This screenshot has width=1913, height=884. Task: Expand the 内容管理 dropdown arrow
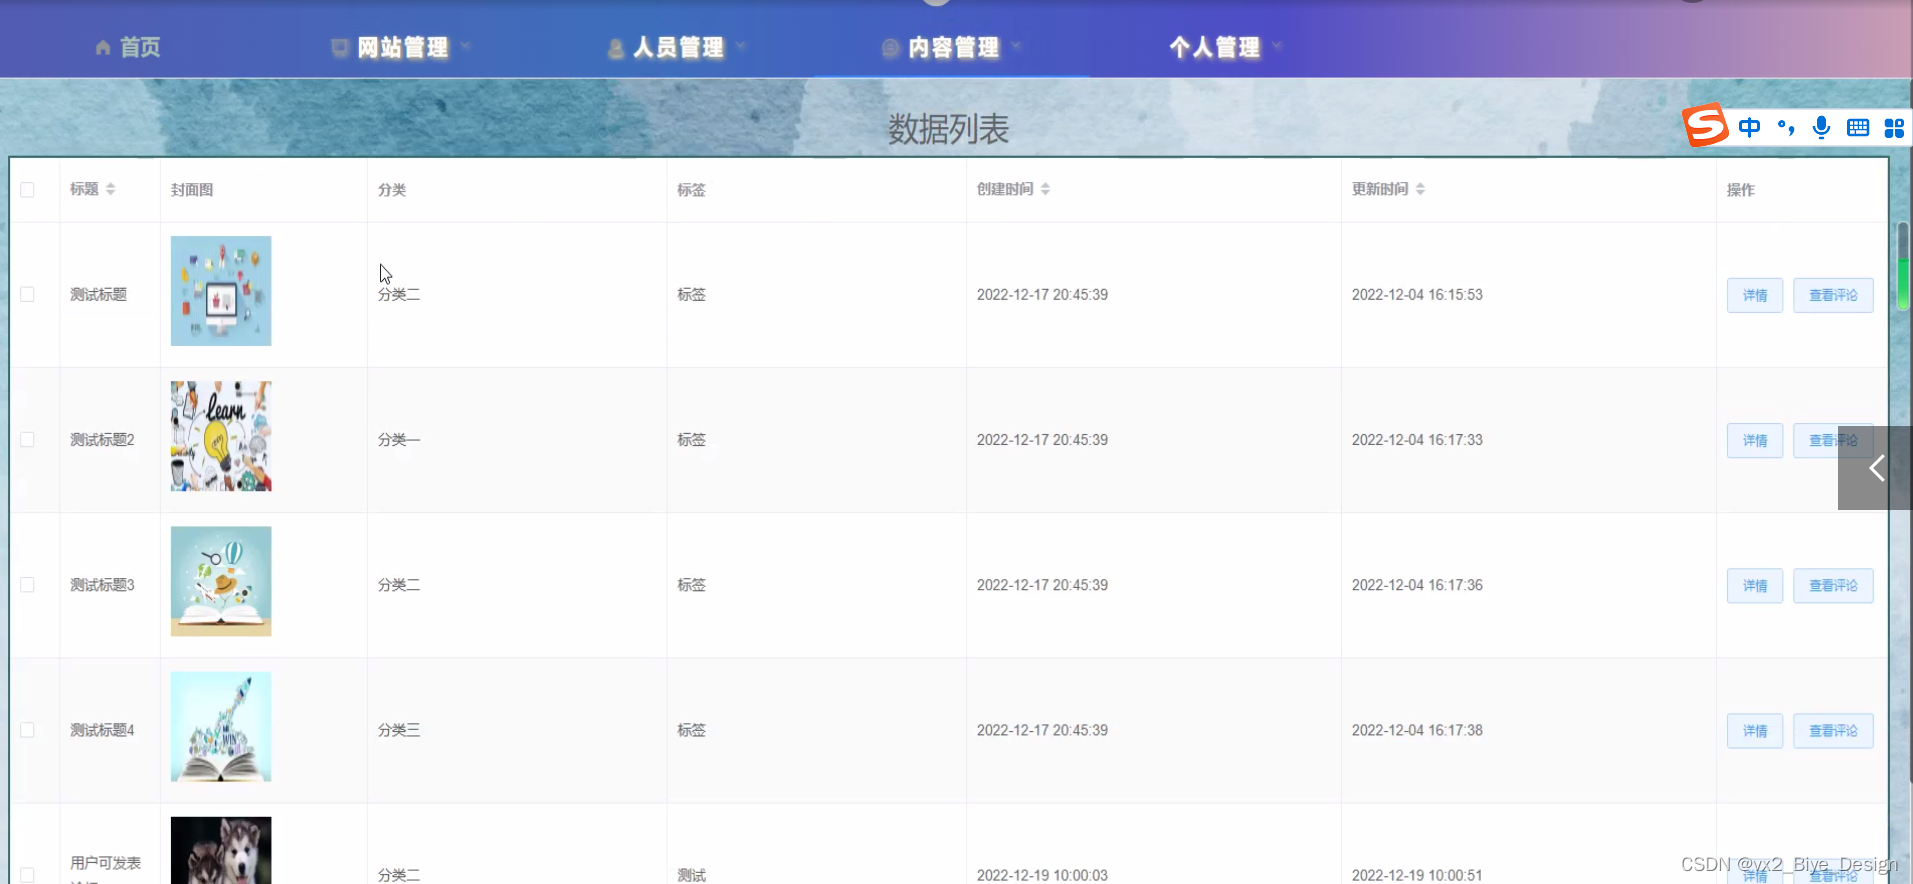[x=1016, y=46]
